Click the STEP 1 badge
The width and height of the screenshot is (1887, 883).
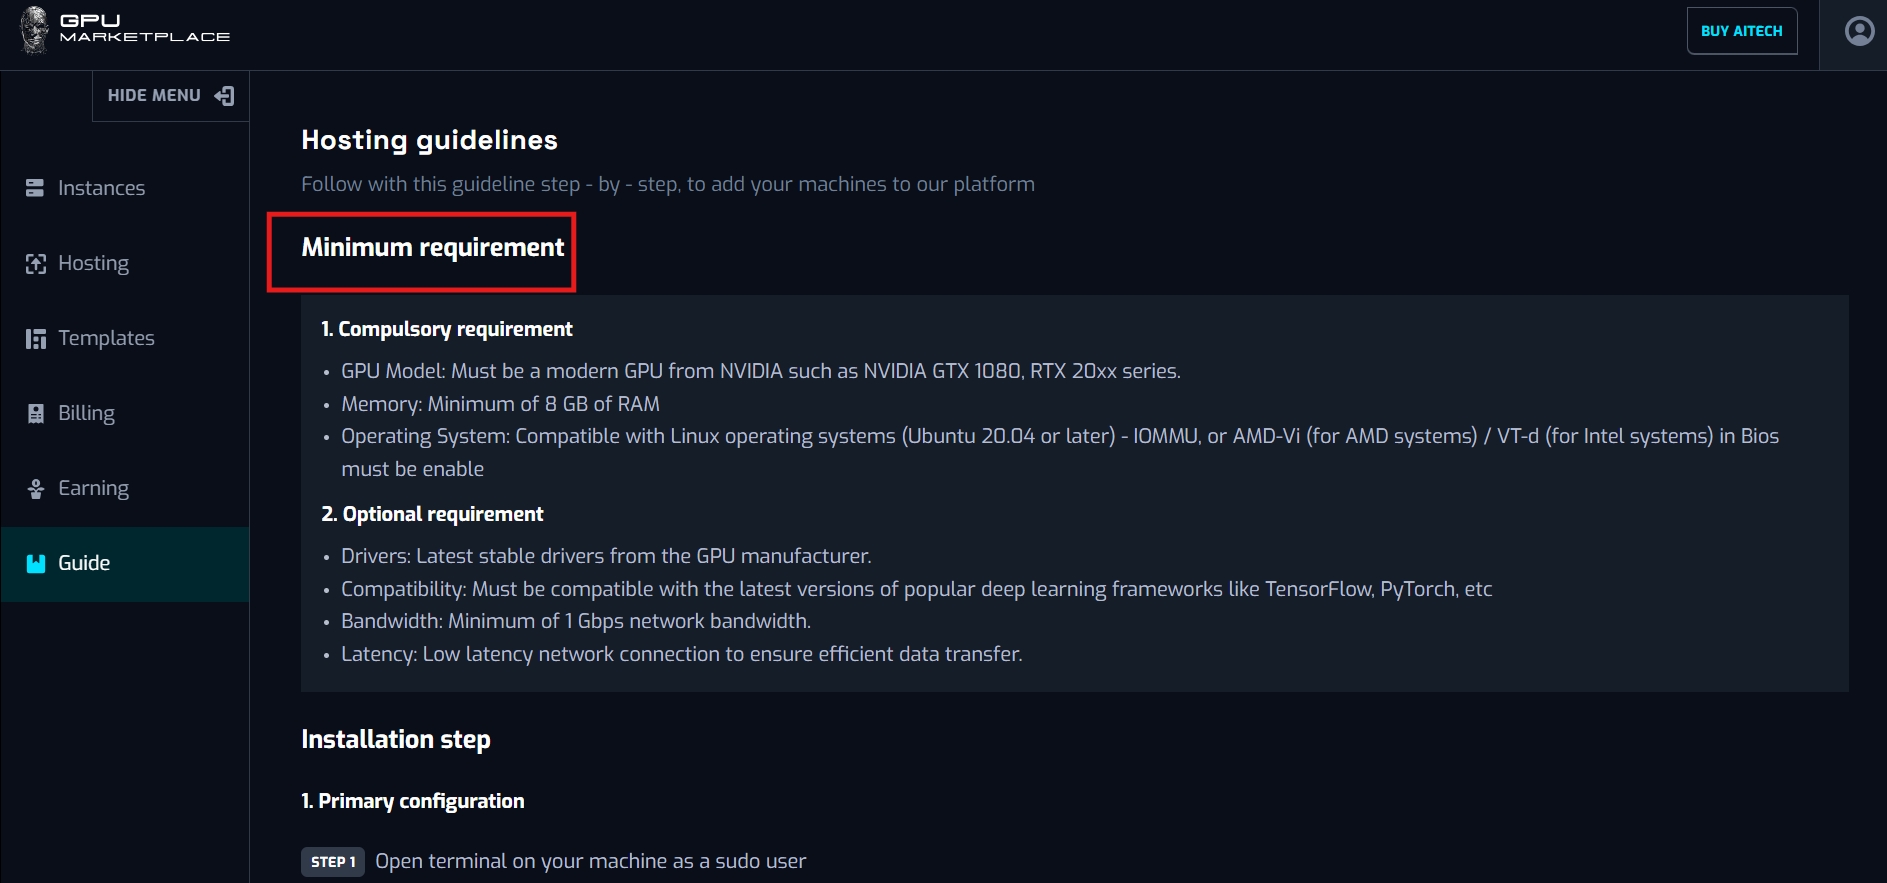pos(333,862)
